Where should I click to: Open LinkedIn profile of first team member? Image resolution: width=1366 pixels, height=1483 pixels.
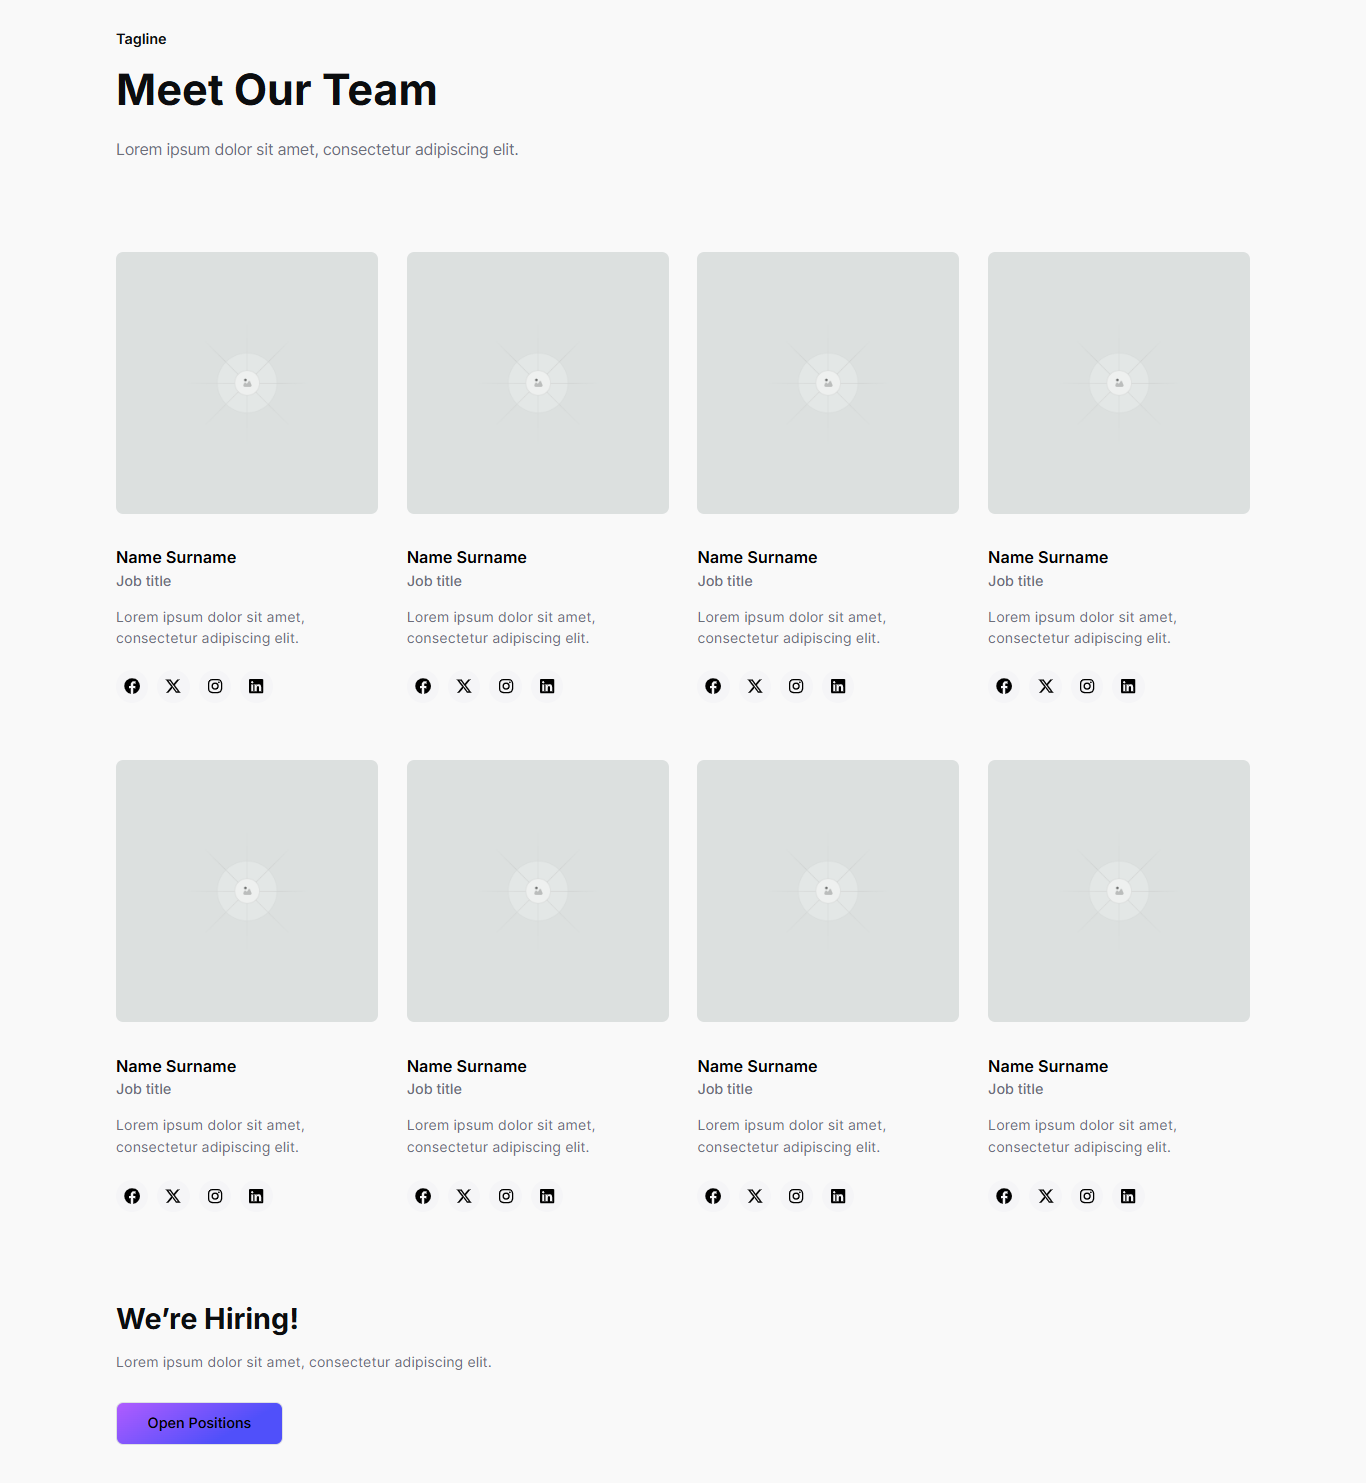(256, 686)
